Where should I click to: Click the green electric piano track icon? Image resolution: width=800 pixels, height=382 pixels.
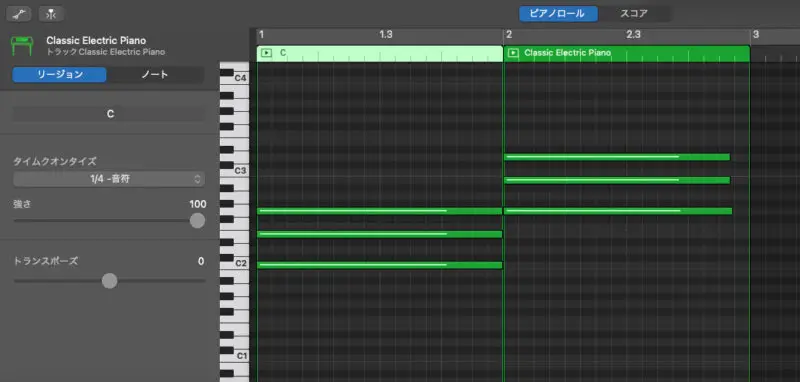[22, 46]
